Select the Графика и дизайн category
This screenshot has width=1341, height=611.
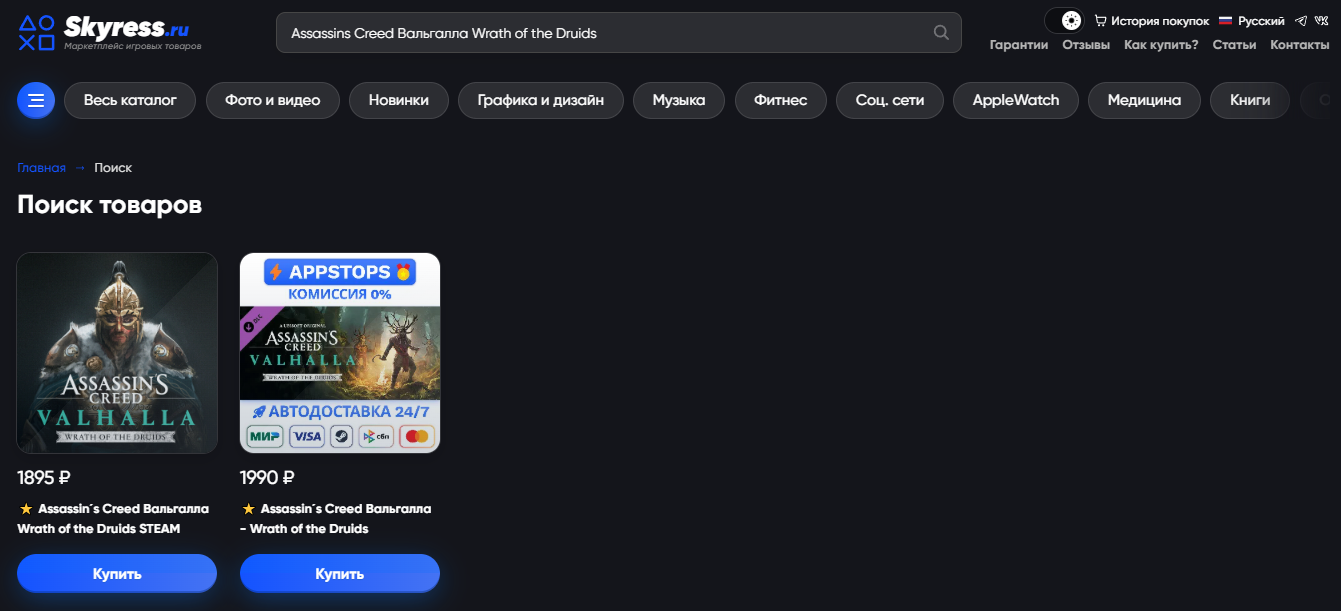pos(541,100)
